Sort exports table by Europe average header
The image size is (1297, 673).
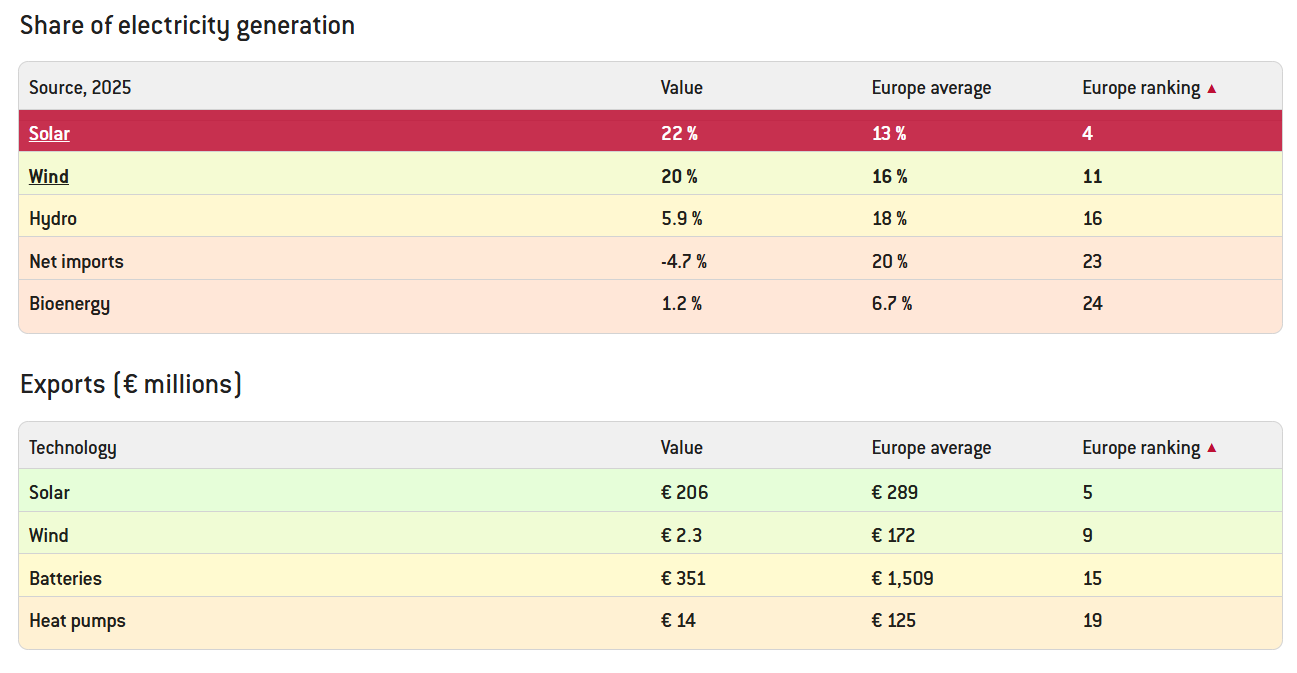[931, 448]
